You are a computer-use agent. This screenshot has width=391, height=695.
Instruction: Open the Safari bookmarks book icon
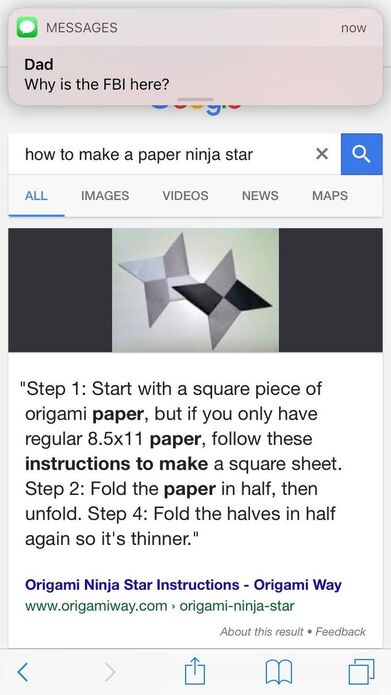pos(279,672)
